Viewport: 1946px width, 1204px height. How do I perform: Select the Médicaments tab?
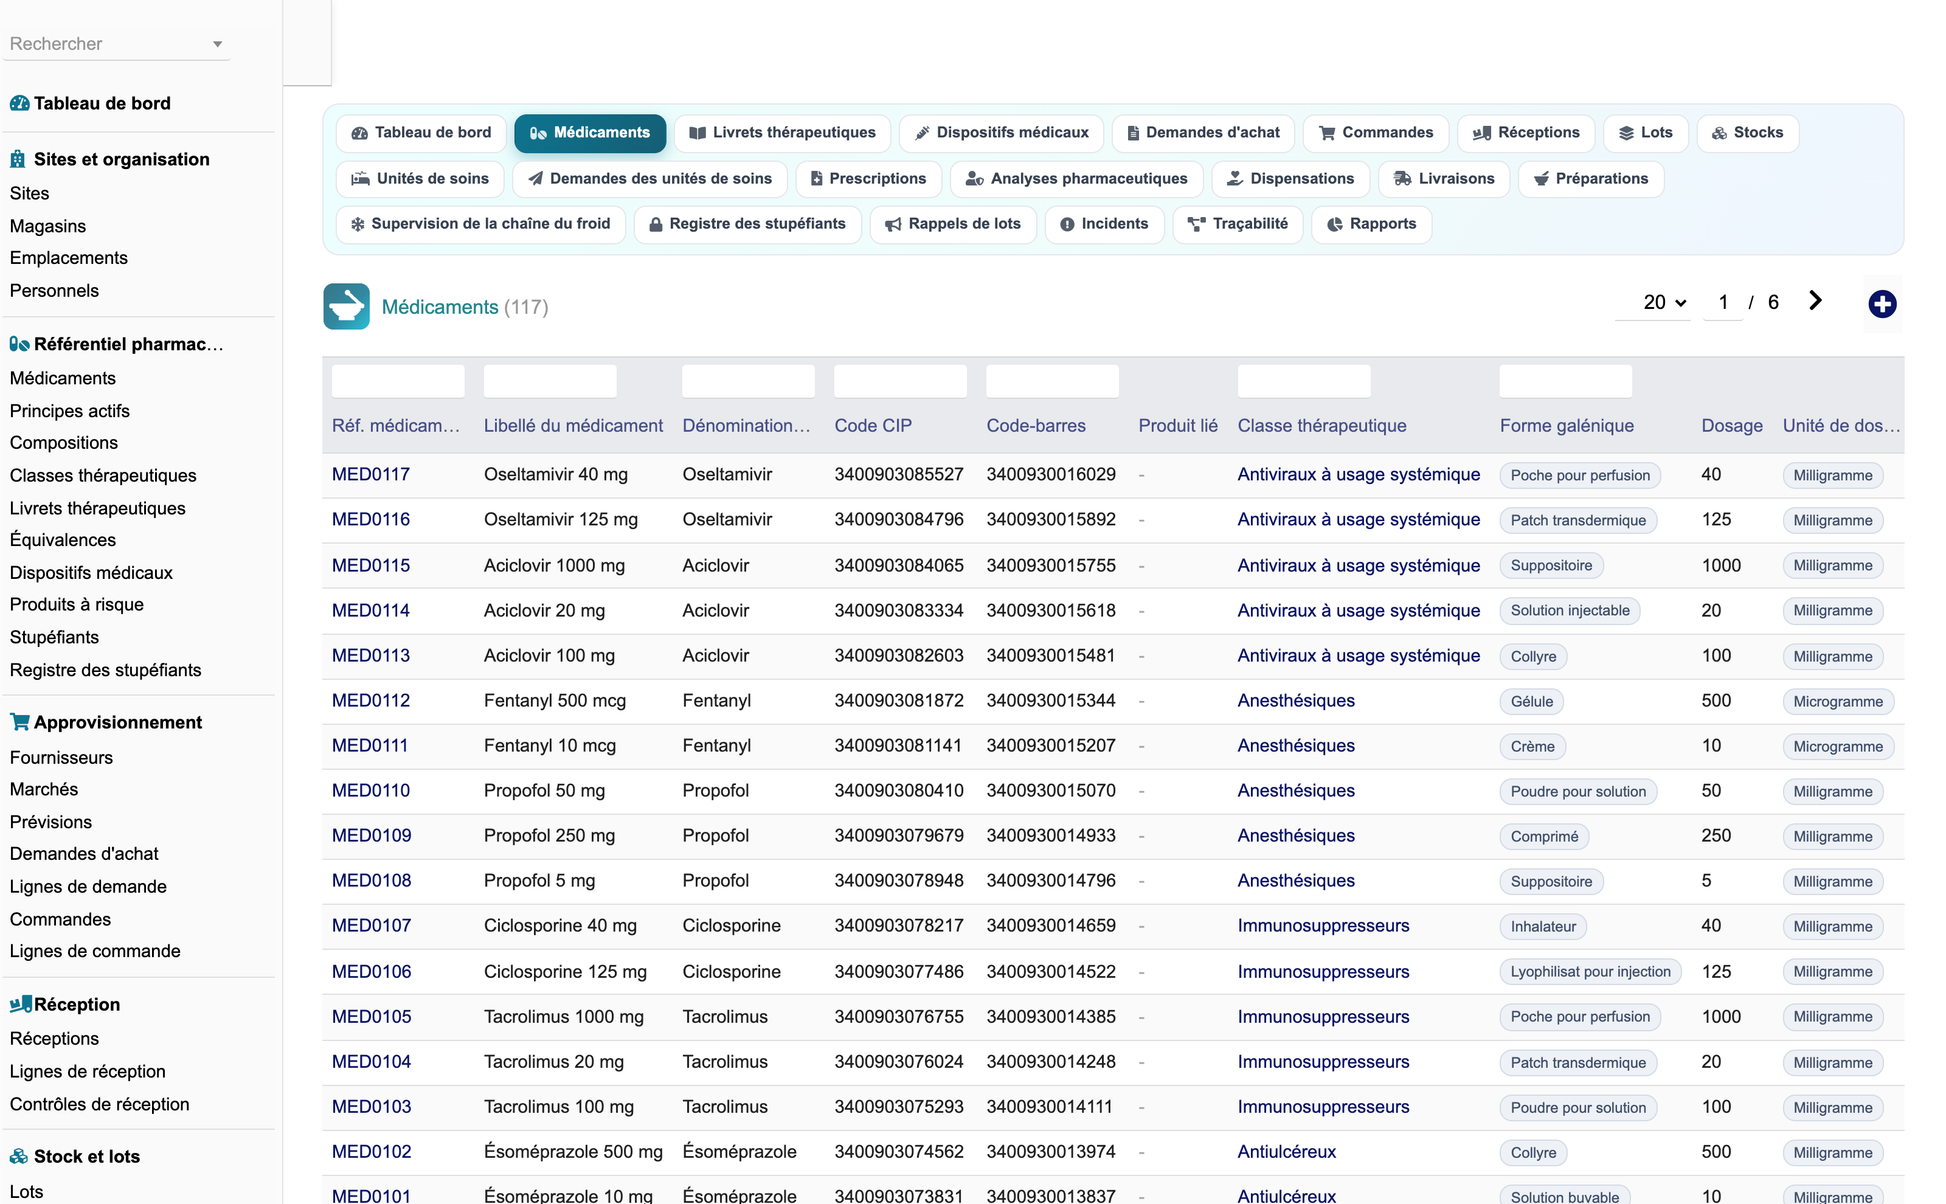pos(590,133)
